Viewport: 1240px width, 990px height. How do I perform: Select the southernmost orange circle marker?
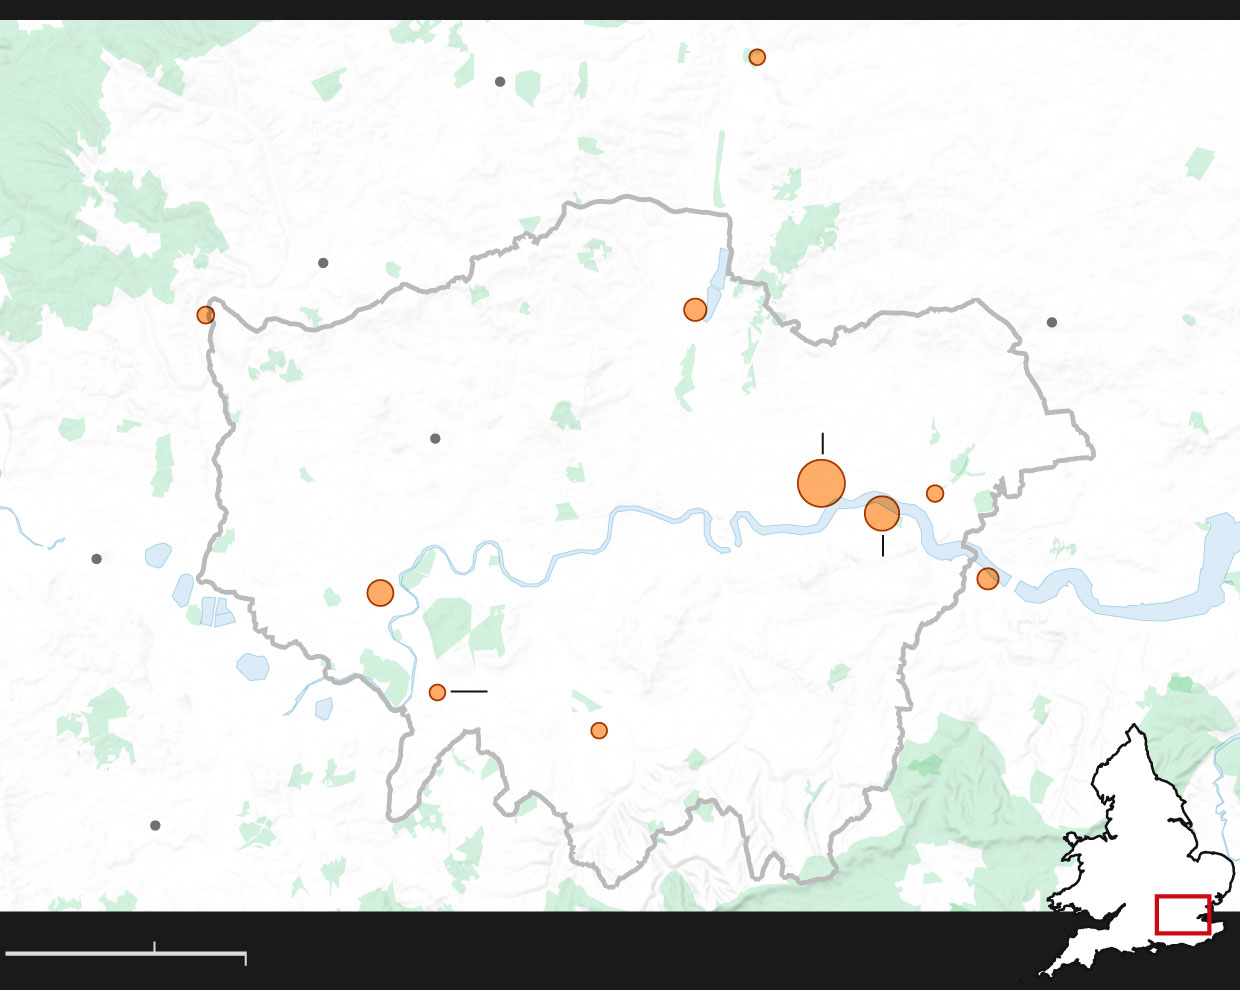(599, 731)
